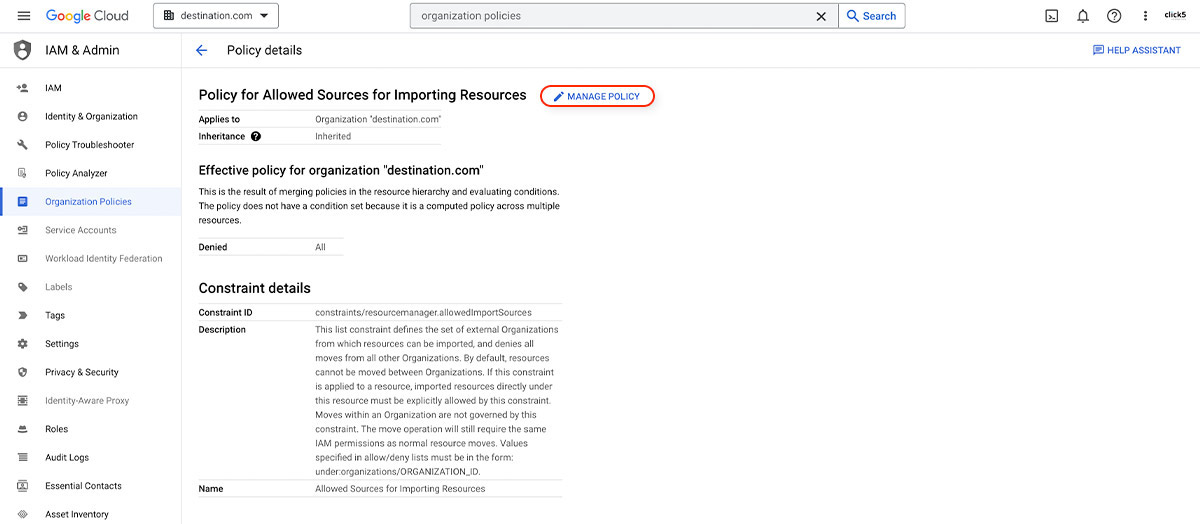Click the Inheritance help tooltip icon
The width and height of the screenshot is (1200, 524).
(x=256, y=136)
